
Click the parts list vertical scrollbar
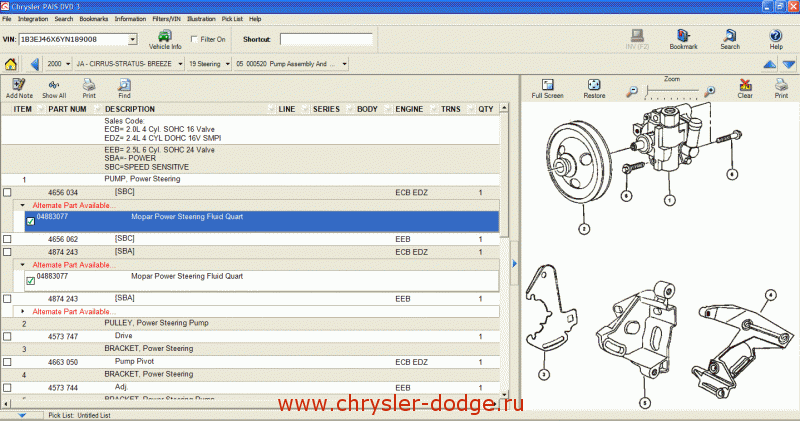(x=504, y=251)
